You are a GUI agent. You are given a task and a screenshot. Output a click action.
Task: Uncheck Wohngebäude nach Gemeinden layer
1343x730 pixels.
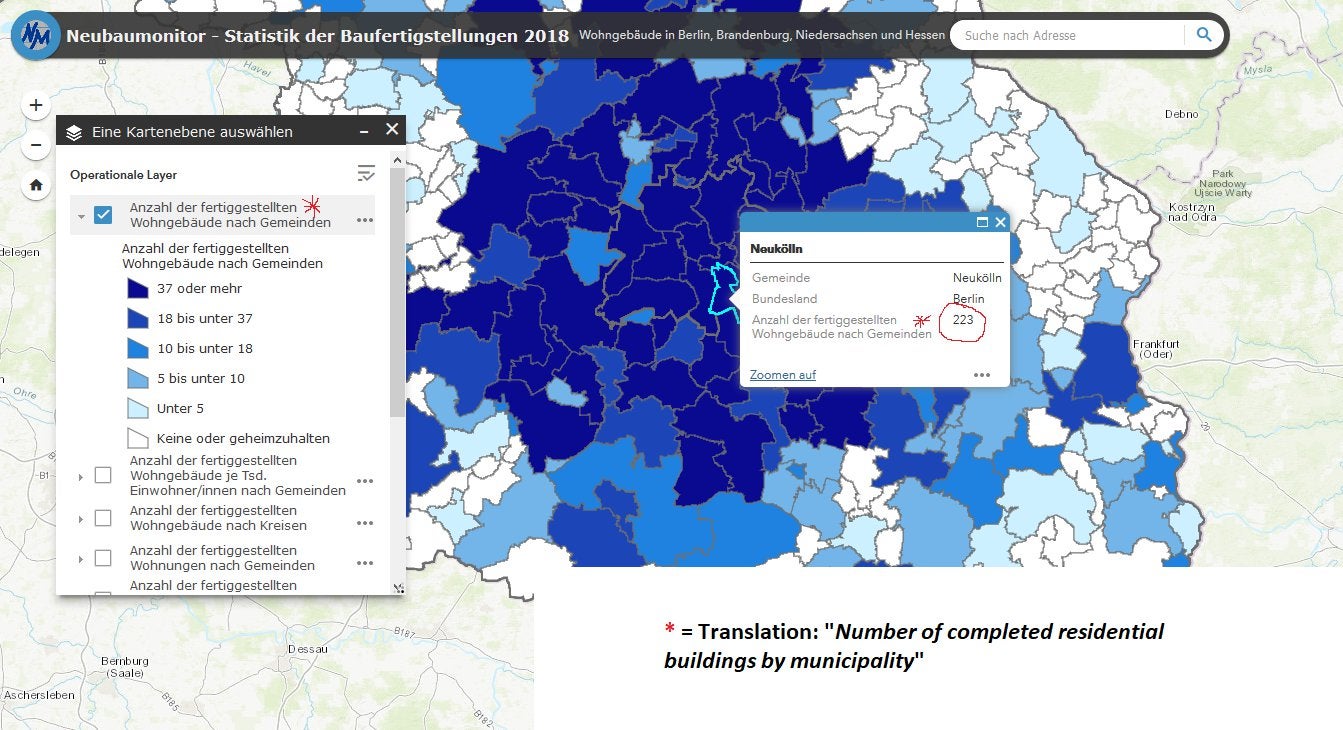point(103,215)
